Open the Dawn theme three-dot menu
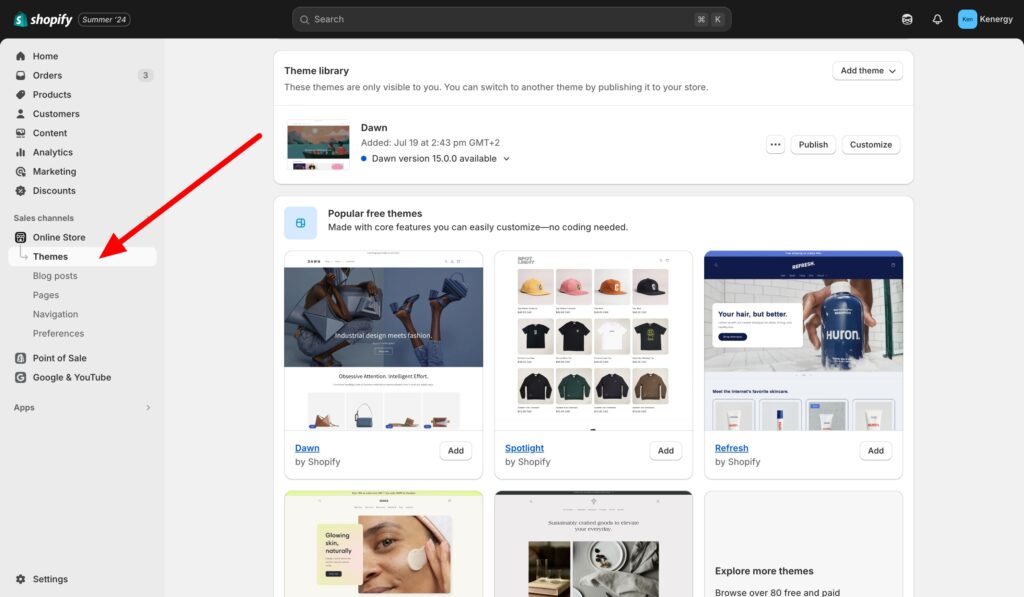This screenshot has width=1024, height=597. 775,145
